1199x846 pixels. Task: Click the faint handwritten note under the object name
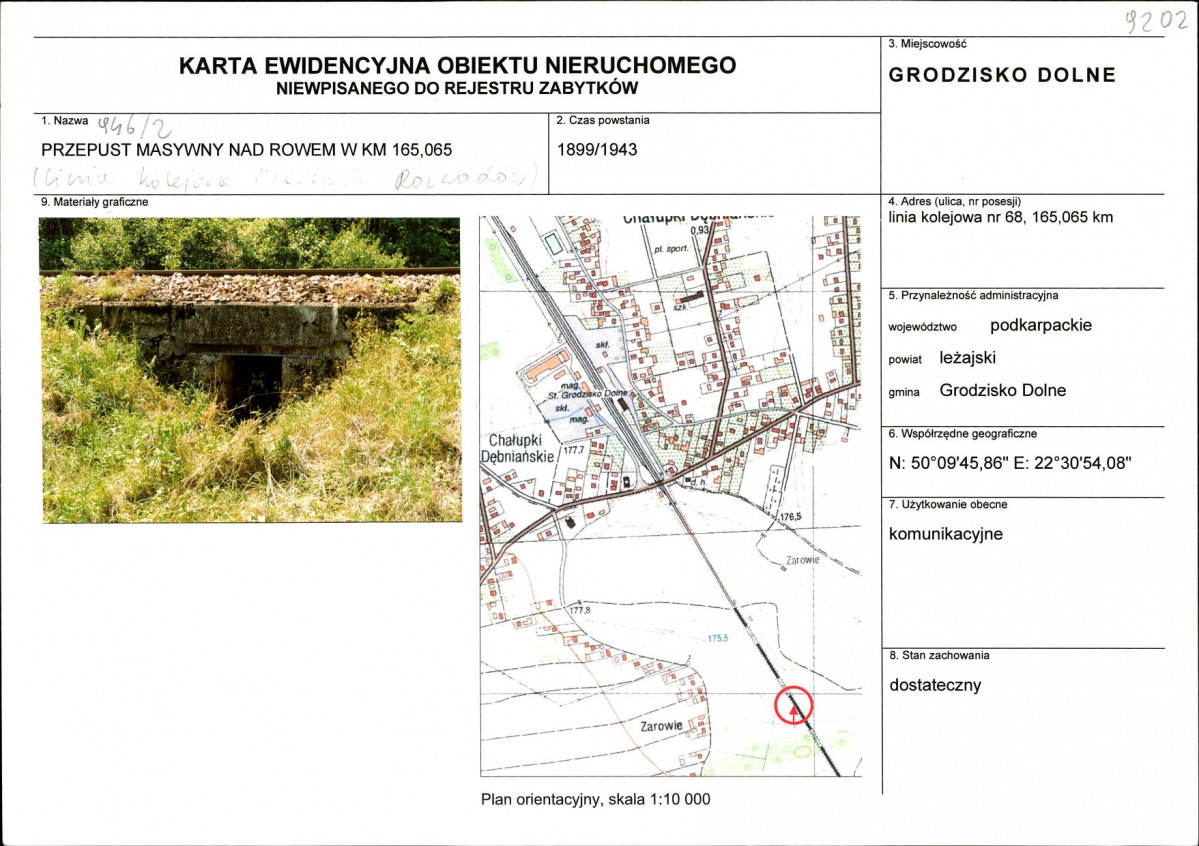point(287,178)
